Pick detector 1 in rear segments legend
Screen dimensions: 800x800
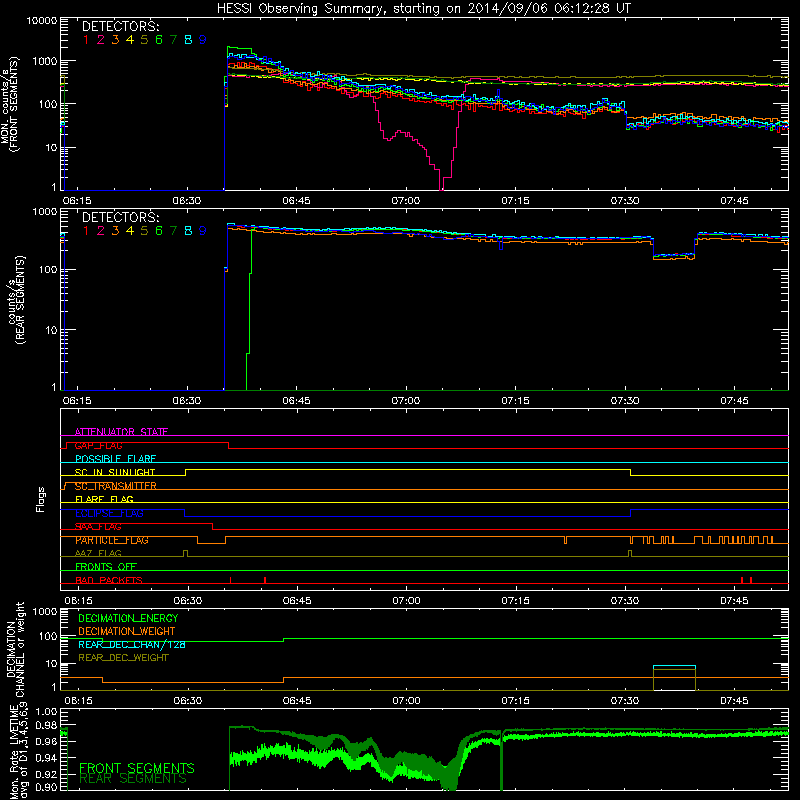point(86,231)
